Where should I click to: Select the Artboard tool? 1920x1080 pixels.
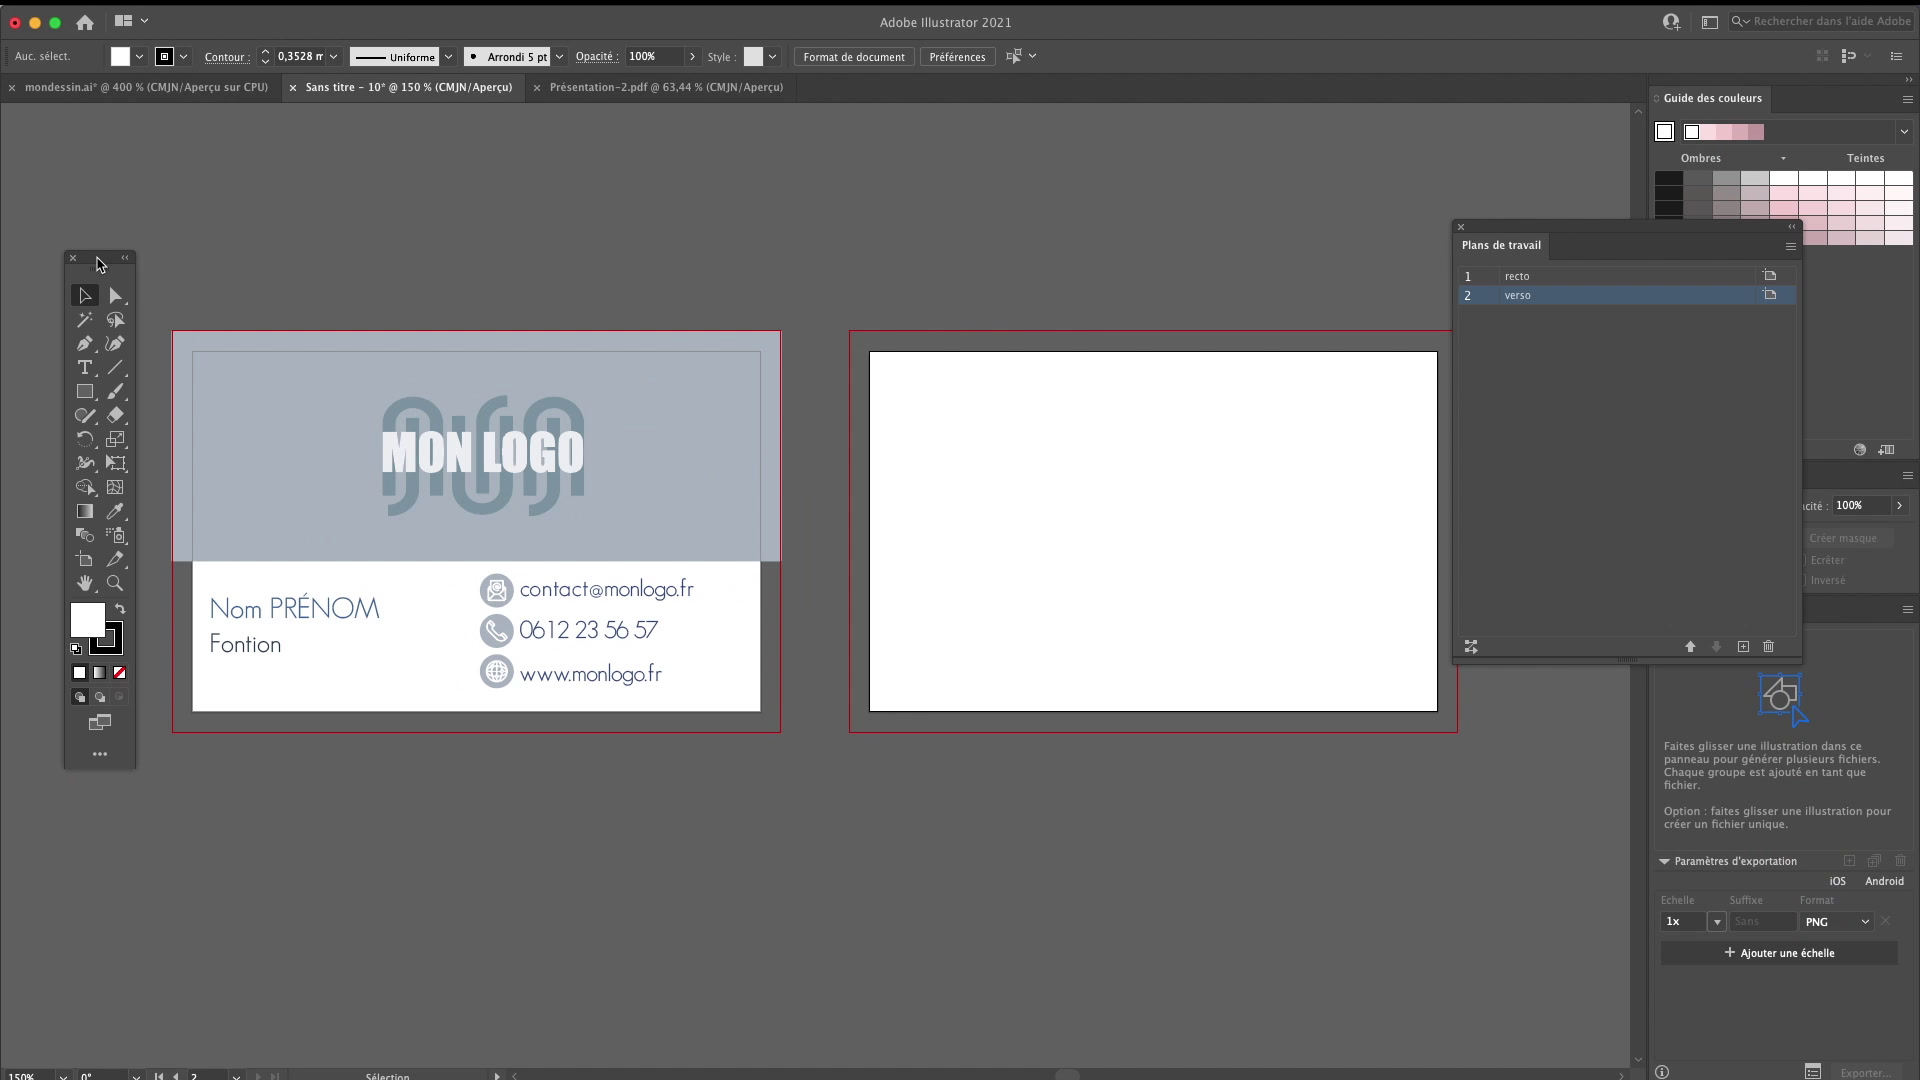(85, 559)
